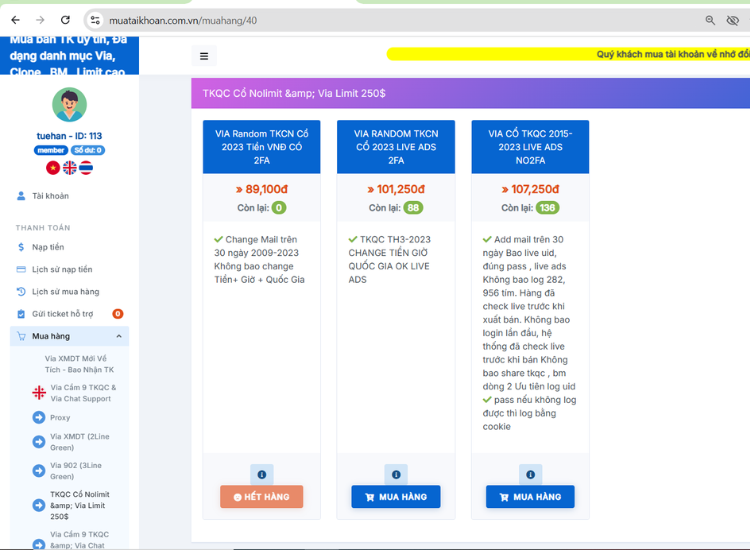The image size is (750, 550).
Task: Open Gửi ticket hỗ trợ menu item
Action: pos(69,314)
